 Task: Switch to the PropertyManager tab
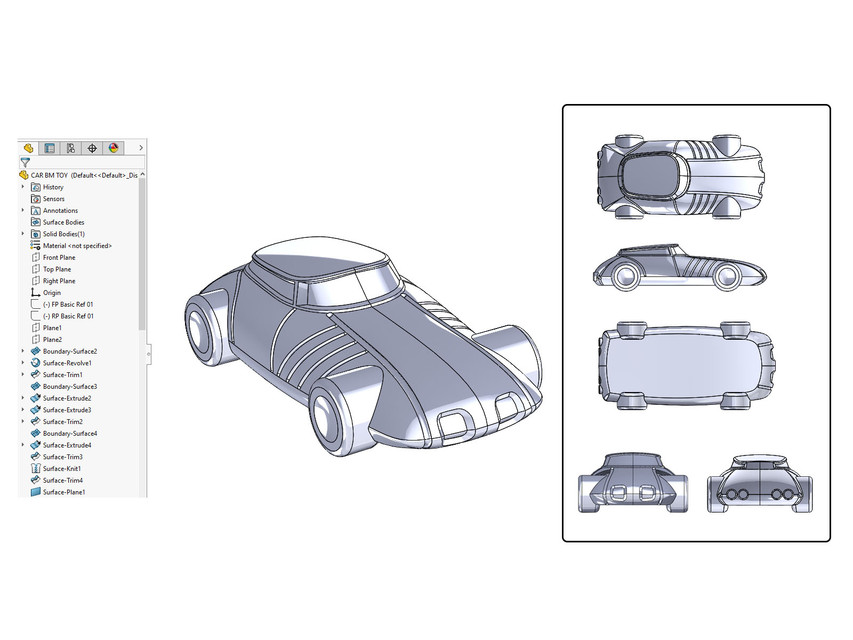48,148
